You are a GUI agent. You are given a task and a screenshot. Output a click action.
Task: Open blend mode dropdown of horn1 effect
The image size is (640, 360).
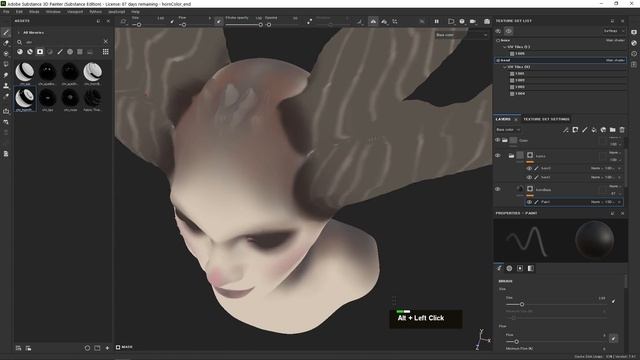(x=597, y=177)
